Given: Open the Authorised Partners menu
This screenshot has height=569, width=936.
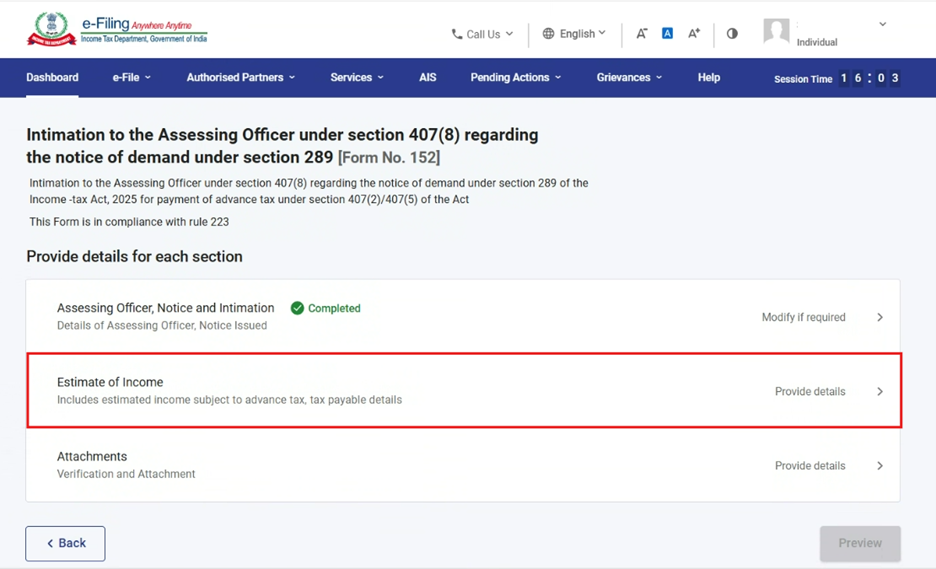Looking at the screenshot, I should click(x=240, y=77).
